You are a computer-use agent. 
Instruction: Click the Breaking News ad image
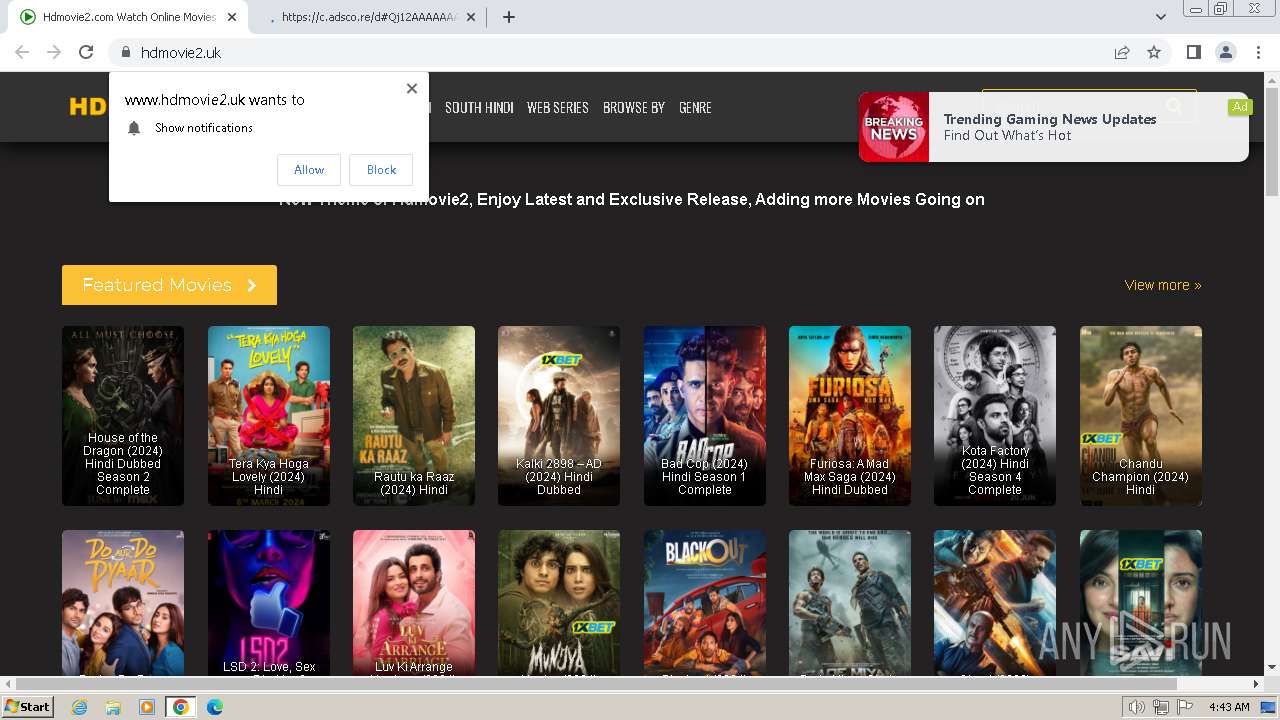coord(894,127)
